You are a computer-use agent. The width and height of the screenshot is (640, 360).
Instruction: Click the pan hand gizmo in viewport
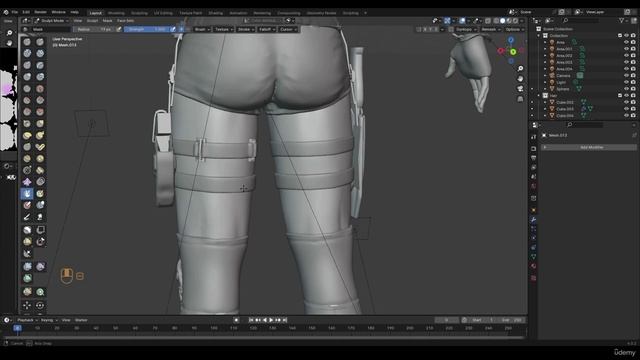pos(520,78)
